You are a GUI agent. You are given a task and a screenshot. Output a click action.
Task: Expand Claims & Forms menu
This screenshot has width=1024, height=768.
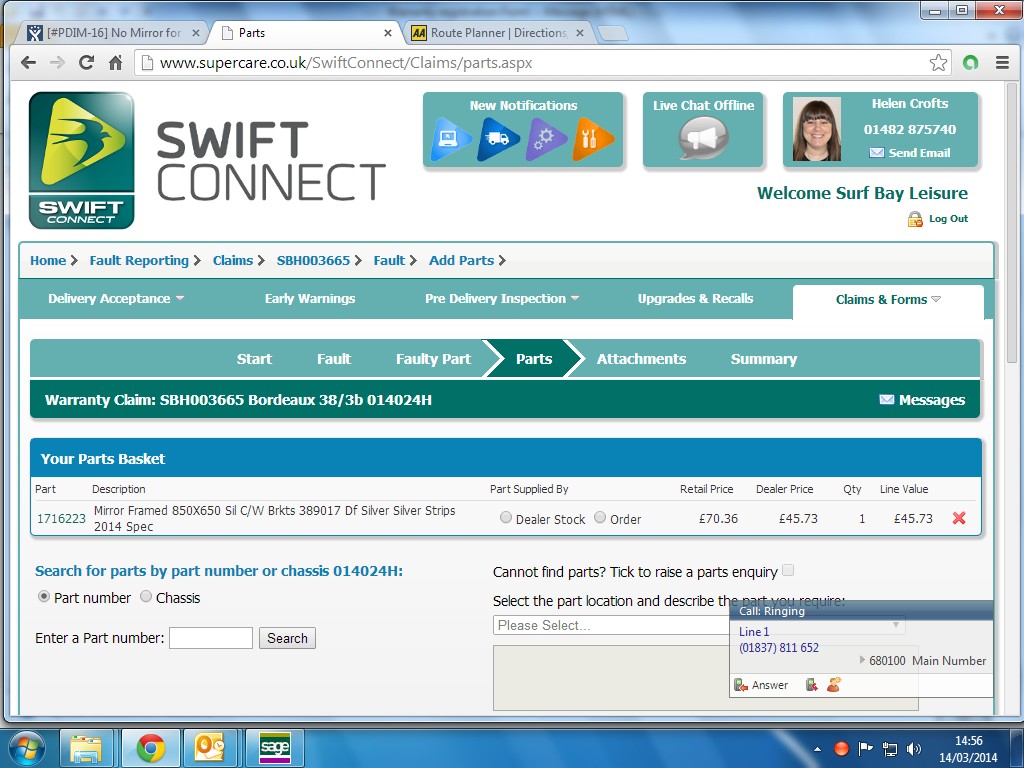pos(888,300)
